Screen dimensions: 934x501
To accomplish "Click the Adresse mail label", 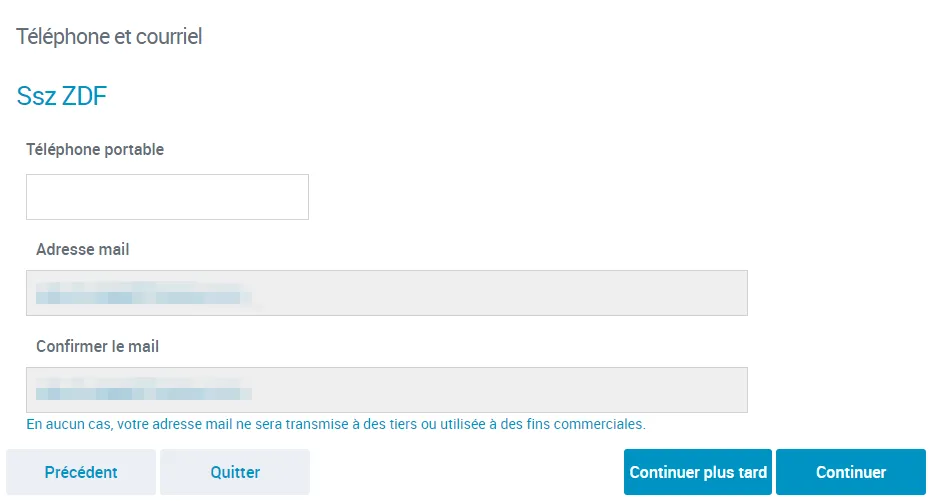I will click(82, 250).
